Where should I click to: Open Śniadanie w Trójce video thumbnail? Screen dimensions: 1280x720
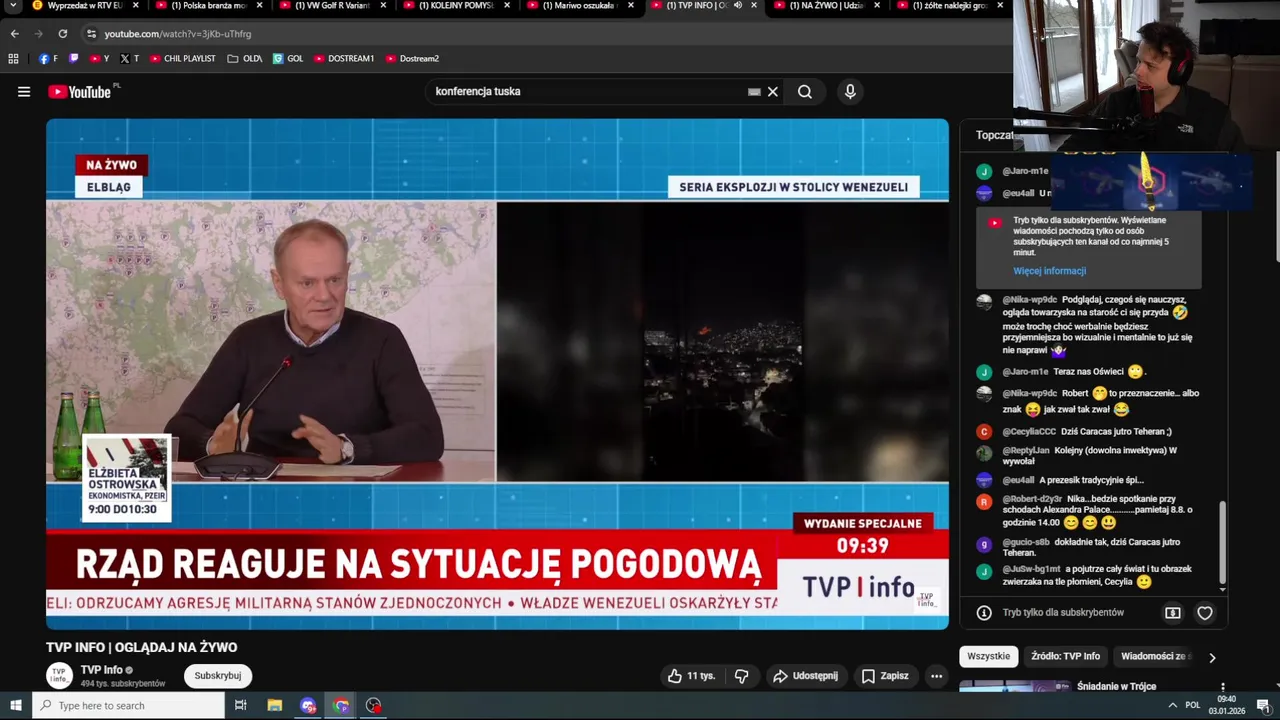point(1014,686)
